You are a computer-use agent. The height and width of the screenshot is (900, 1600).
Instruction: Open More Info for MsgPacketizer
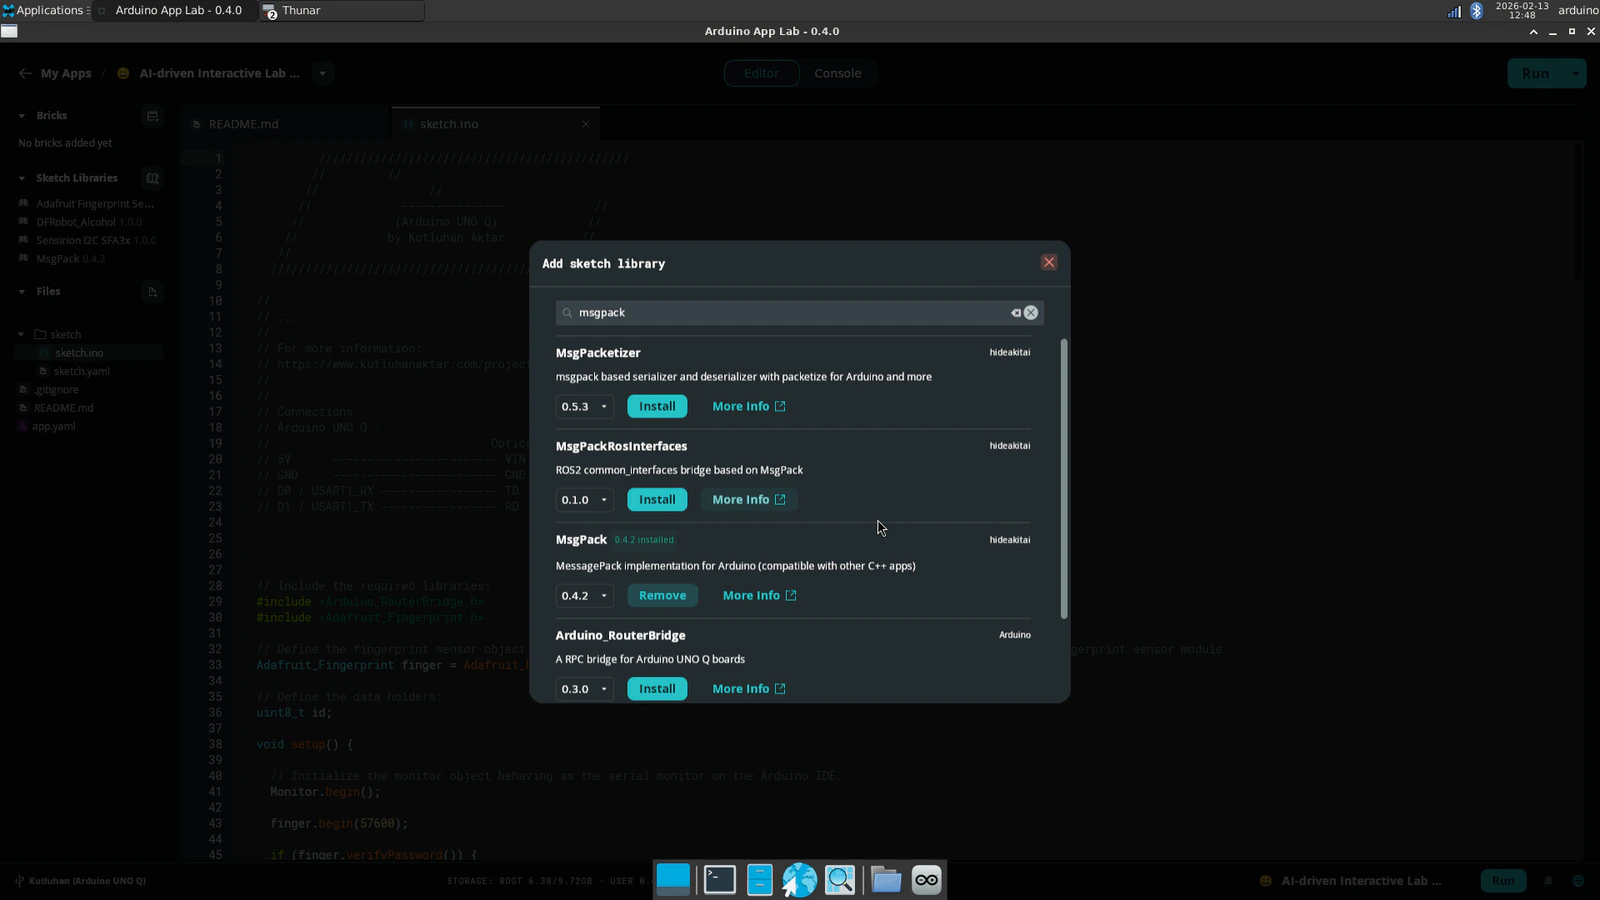pyautogui.click(x=749, y=406)
